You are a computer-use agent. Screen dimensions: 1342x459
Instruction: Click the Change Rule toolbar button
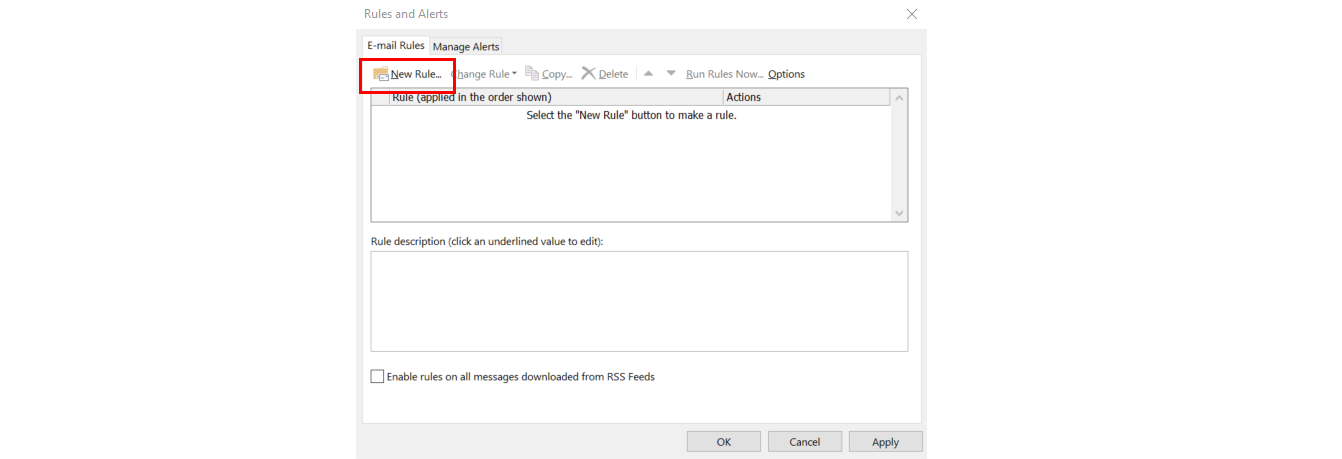[x=484, y=74]
